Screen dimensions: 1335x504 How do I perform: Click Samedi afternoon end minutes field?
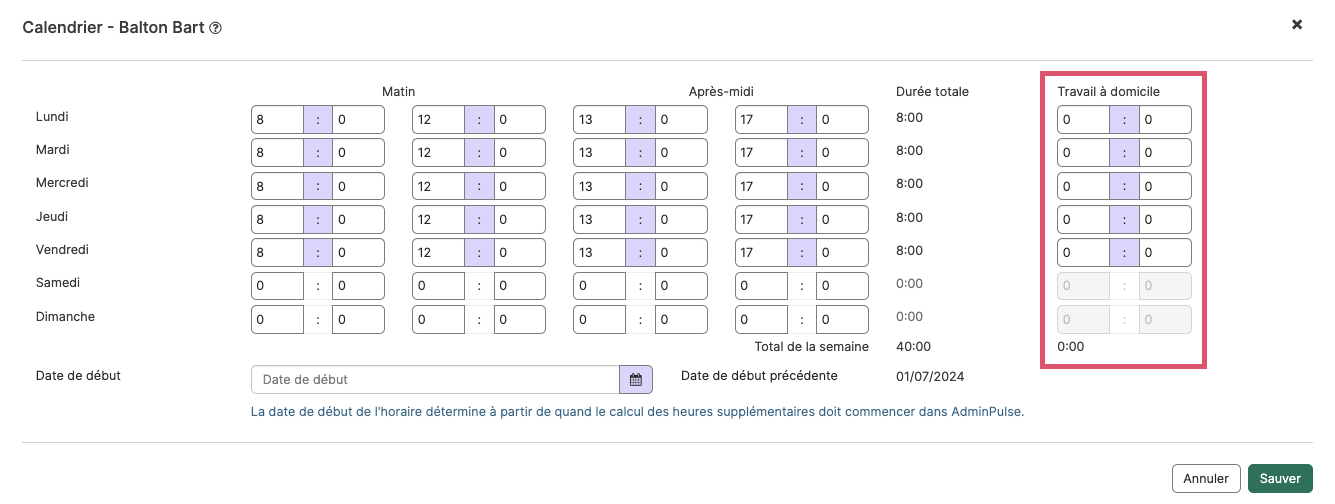tap(842, 286)
